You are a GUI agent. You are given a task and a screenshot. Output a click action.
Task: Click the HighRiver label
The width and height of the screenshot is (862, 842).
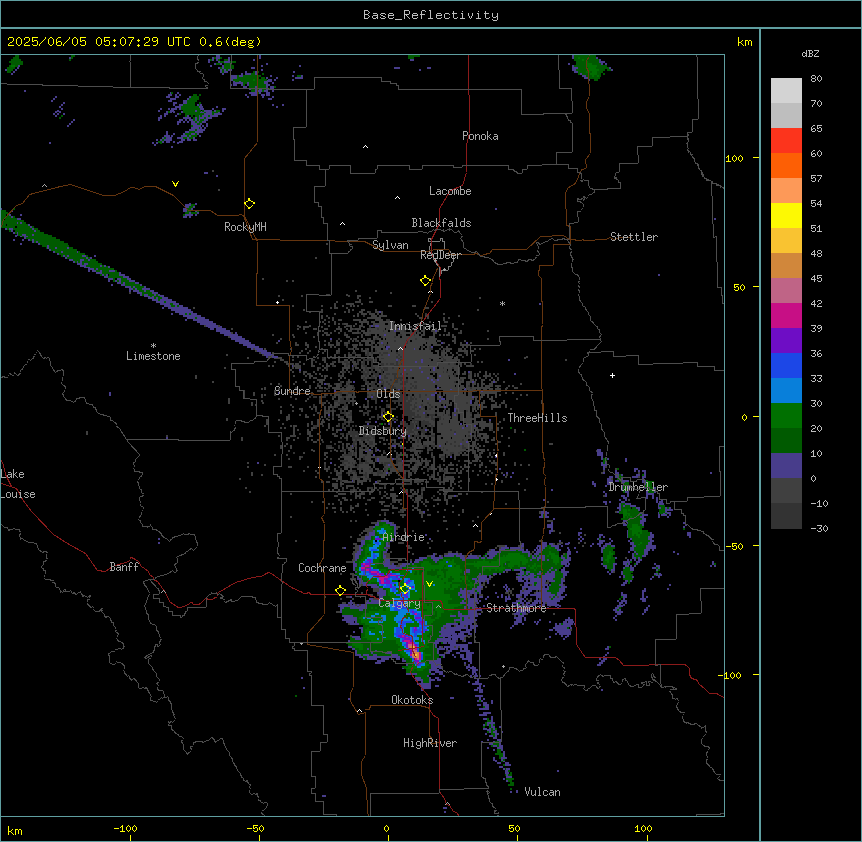(x=430, y=743)
